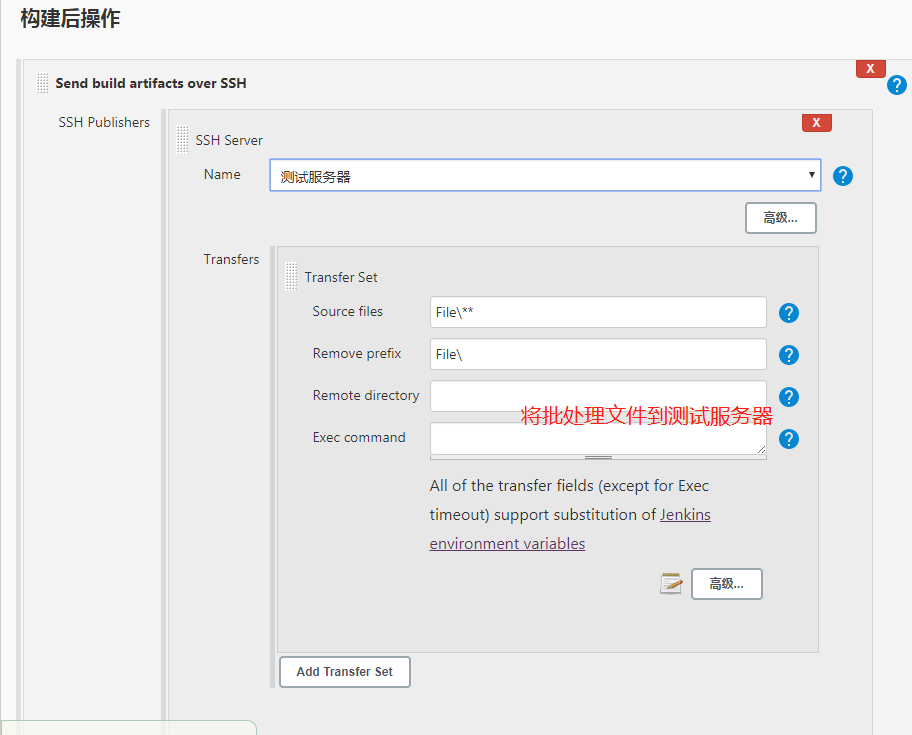
Task: Delete the Send build artifacts over SSH step
Action: pos(870,68)
